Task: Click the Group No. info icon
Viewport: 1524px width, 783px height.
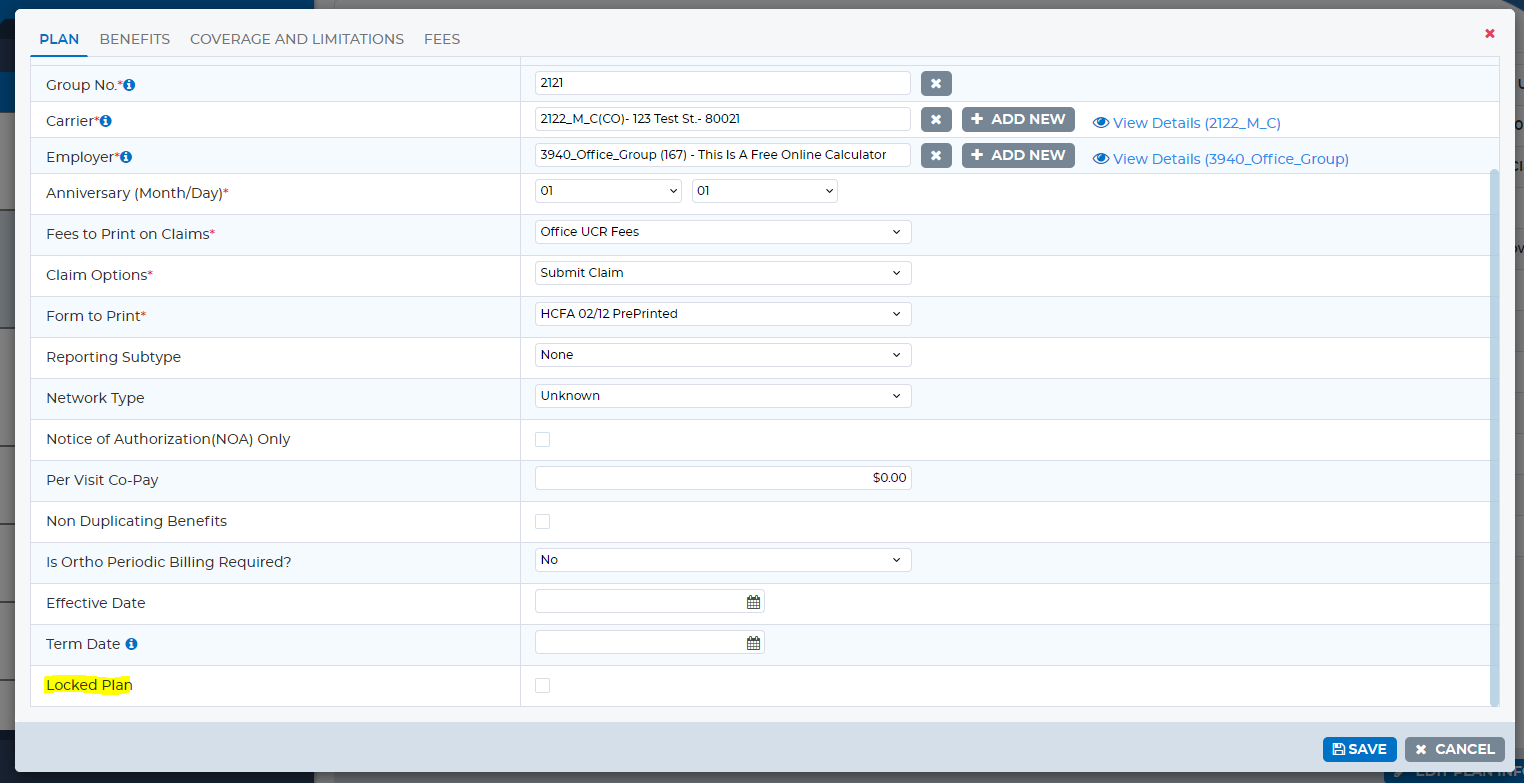Action: (129, 86)
